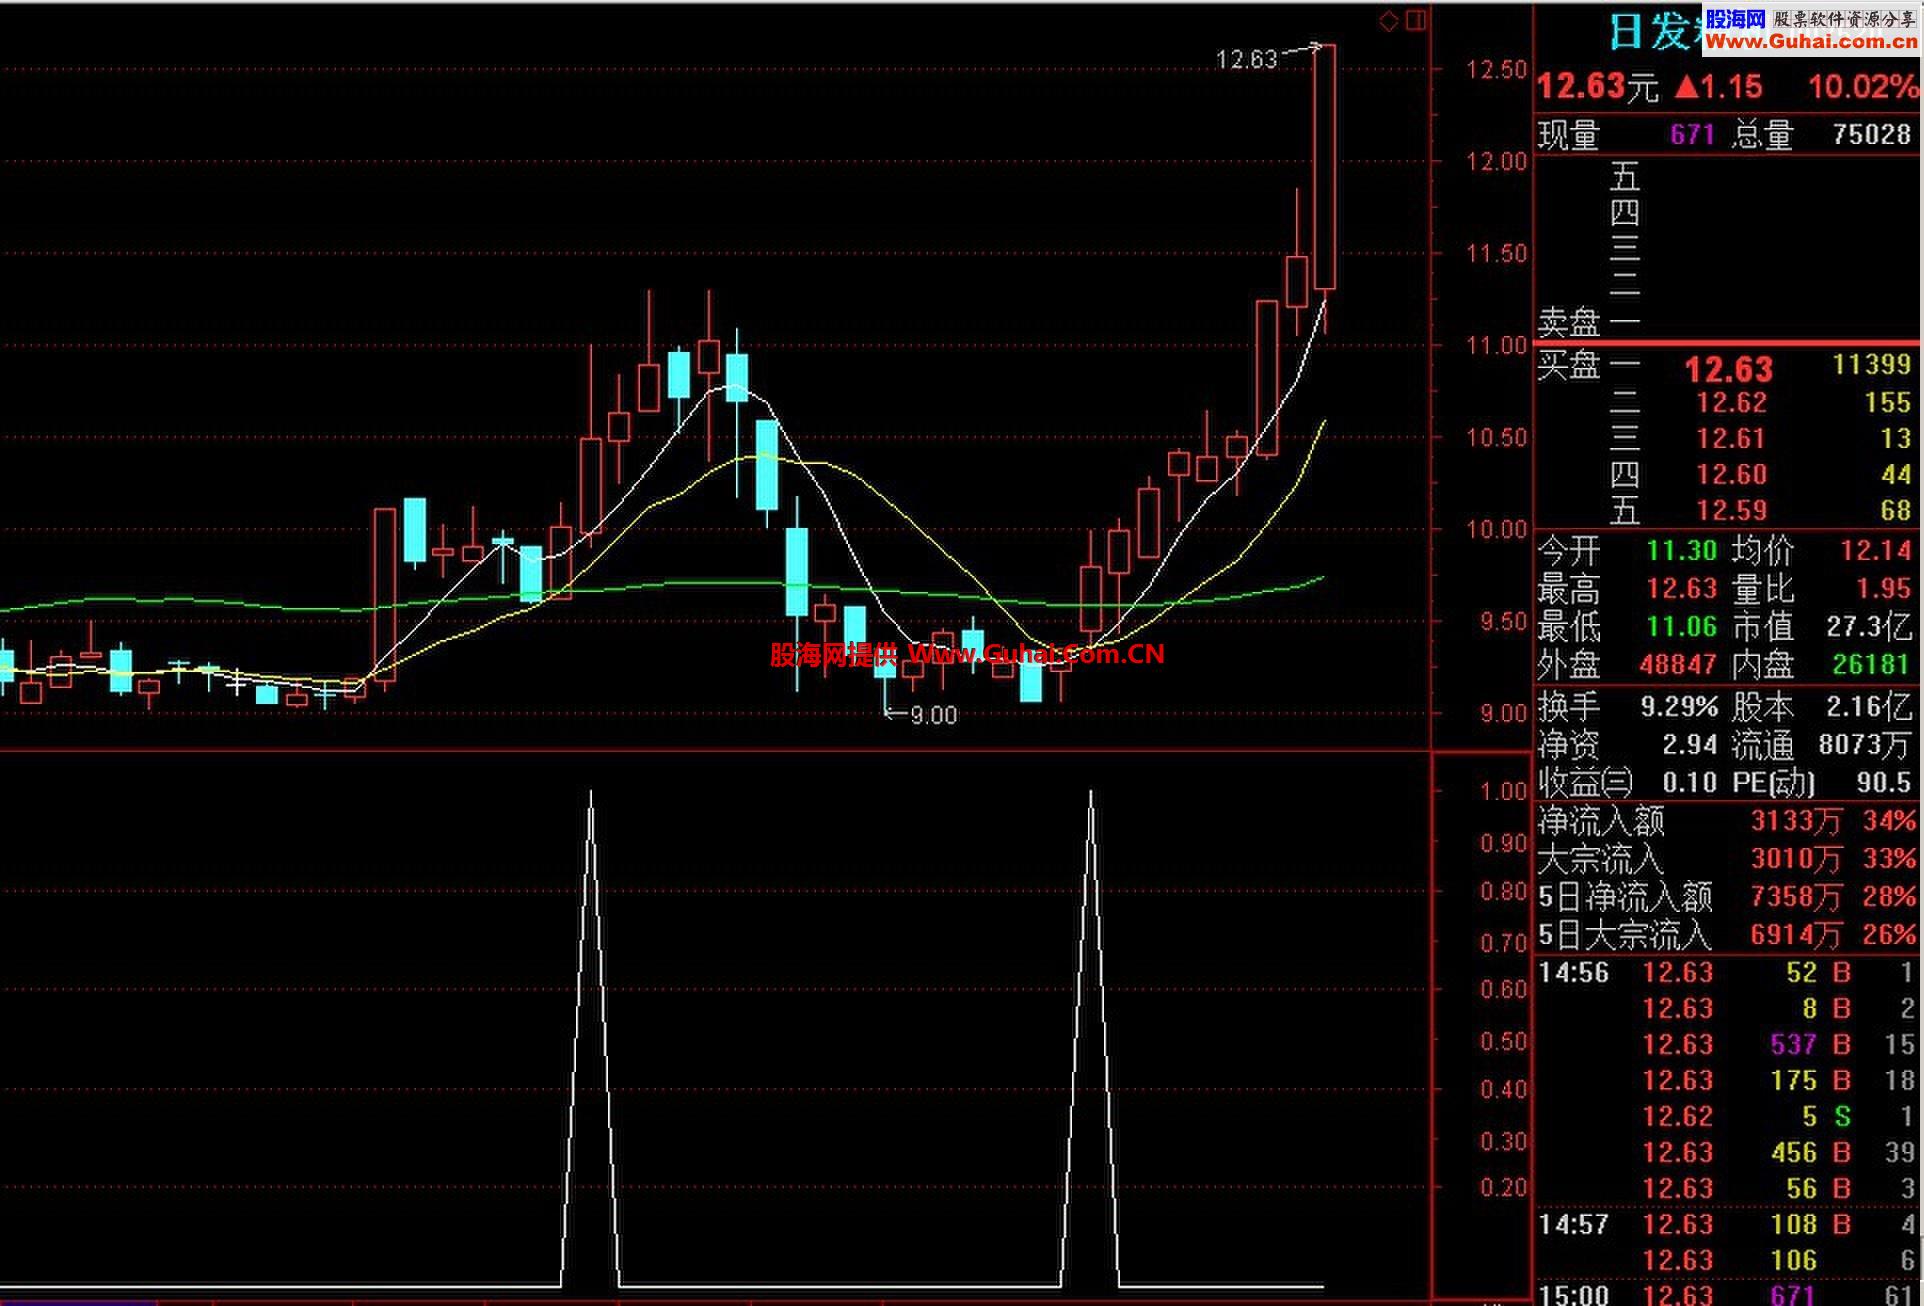1924x1306 pixels.
Task: Click the 现量 value 671
Action: [x=1692, y=133]
